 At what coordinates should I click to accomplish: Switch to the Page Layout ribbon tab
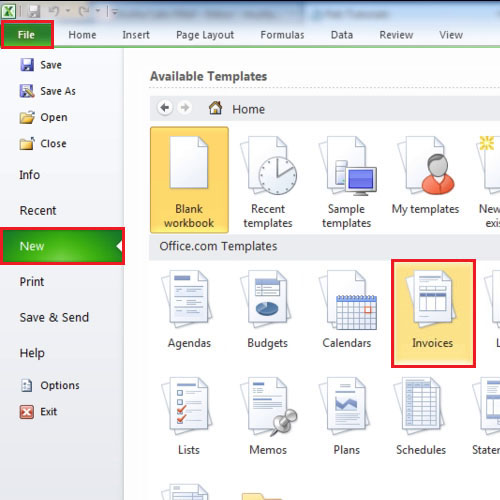[205, 35]
